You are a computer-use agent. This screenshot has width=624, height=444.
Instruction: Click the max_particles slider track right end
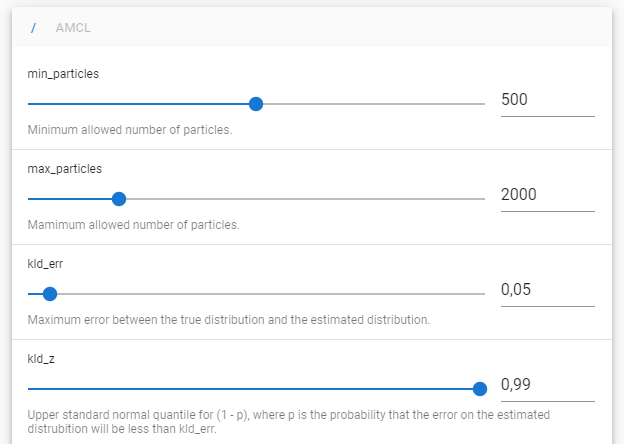483,199
